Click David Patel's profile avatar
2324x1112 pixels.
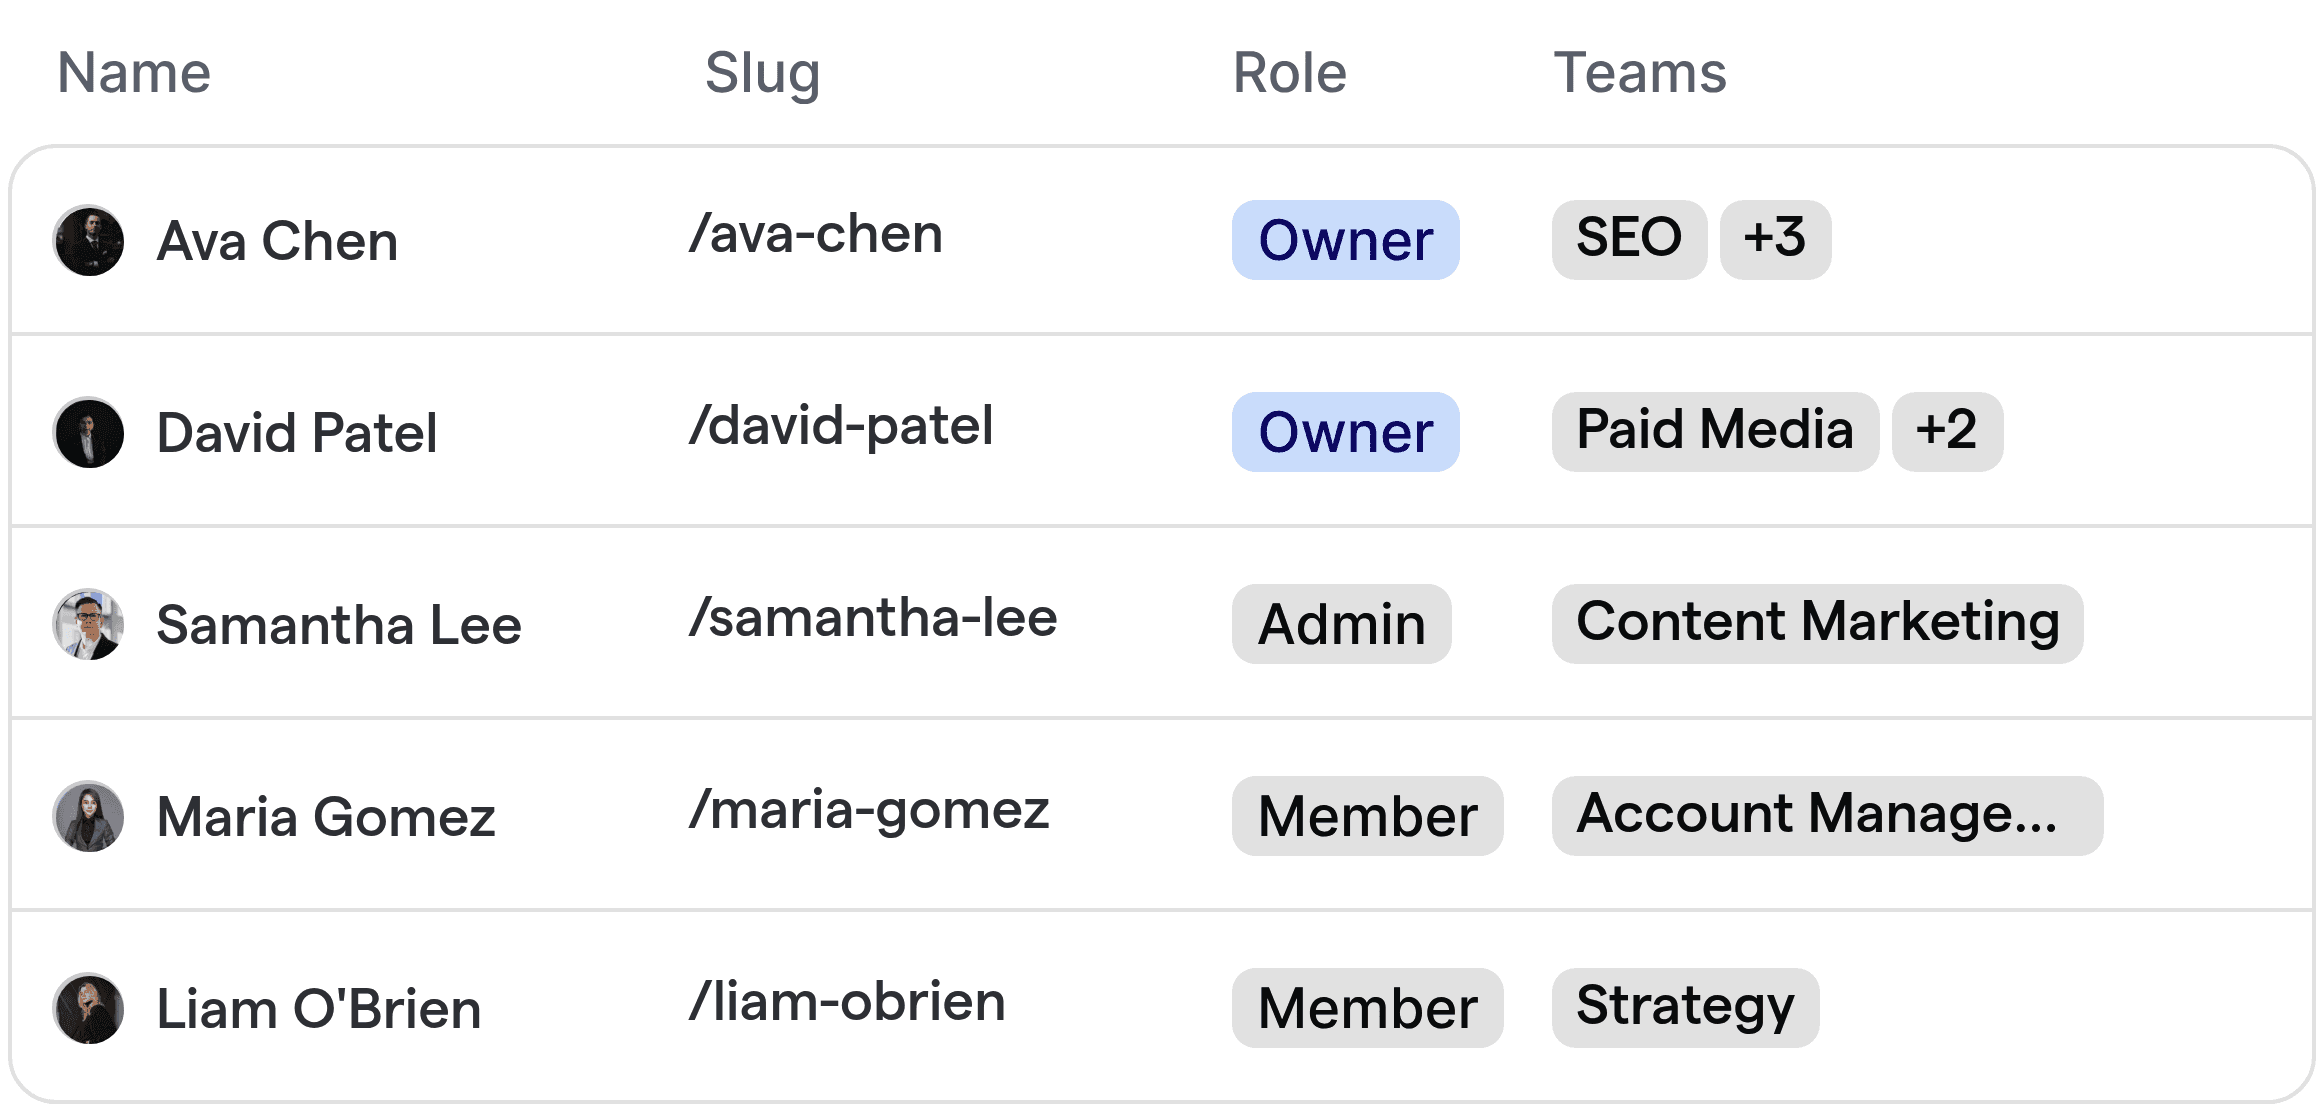click(88, 432)
